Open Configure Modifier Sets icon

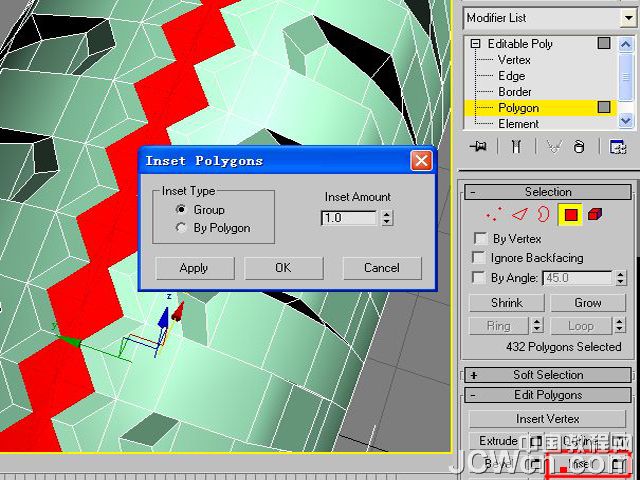coord(618,147)
